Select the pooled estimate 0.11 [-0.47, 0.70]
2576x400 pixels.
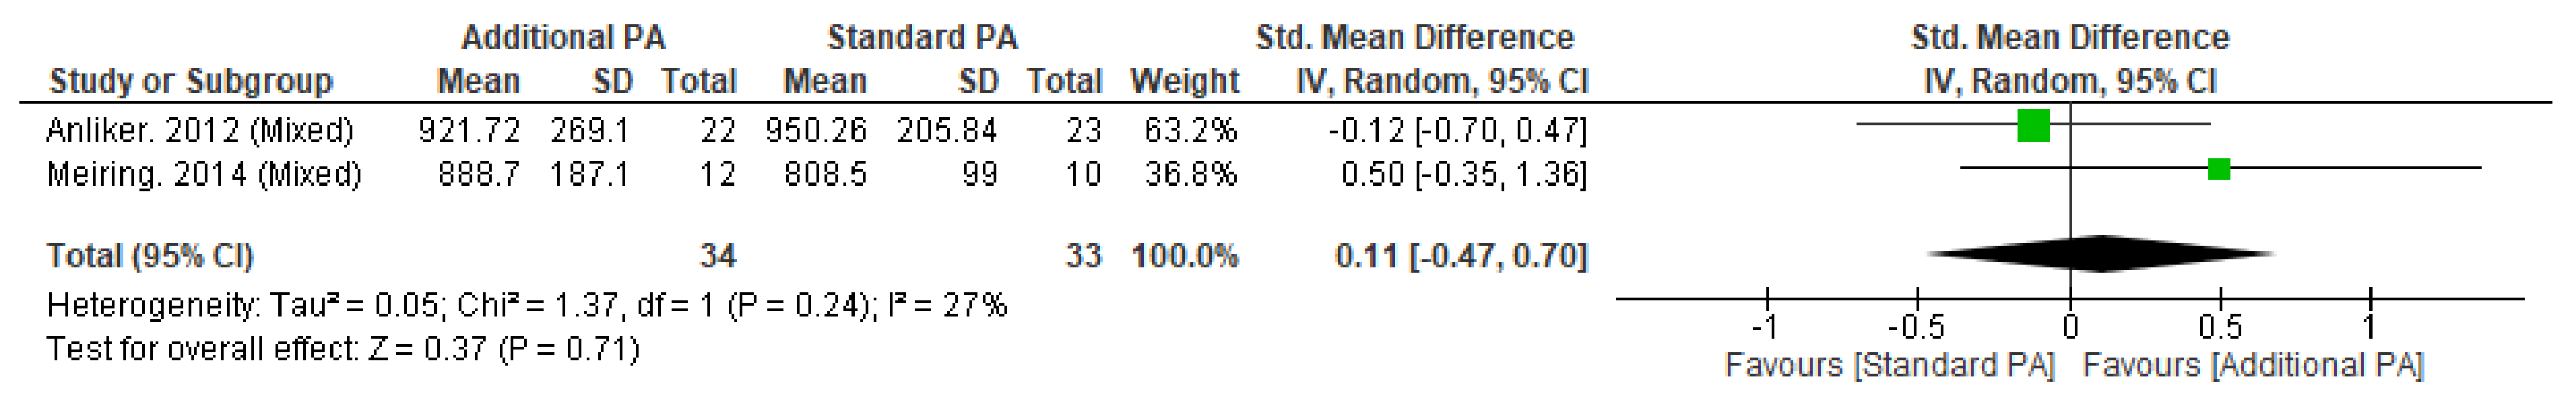(1461, 256)
